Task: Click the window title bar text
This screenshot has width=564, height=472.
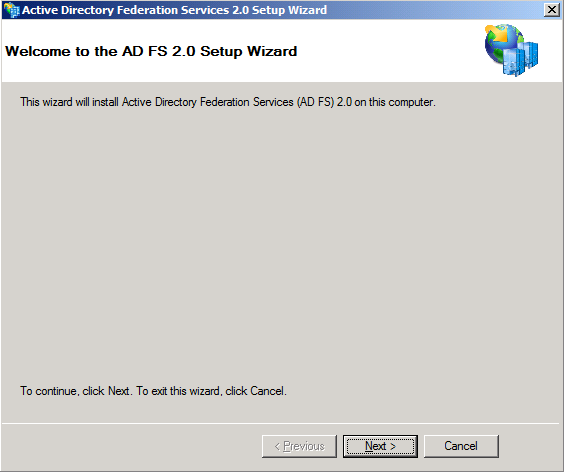Action: [x=174, y=10]
